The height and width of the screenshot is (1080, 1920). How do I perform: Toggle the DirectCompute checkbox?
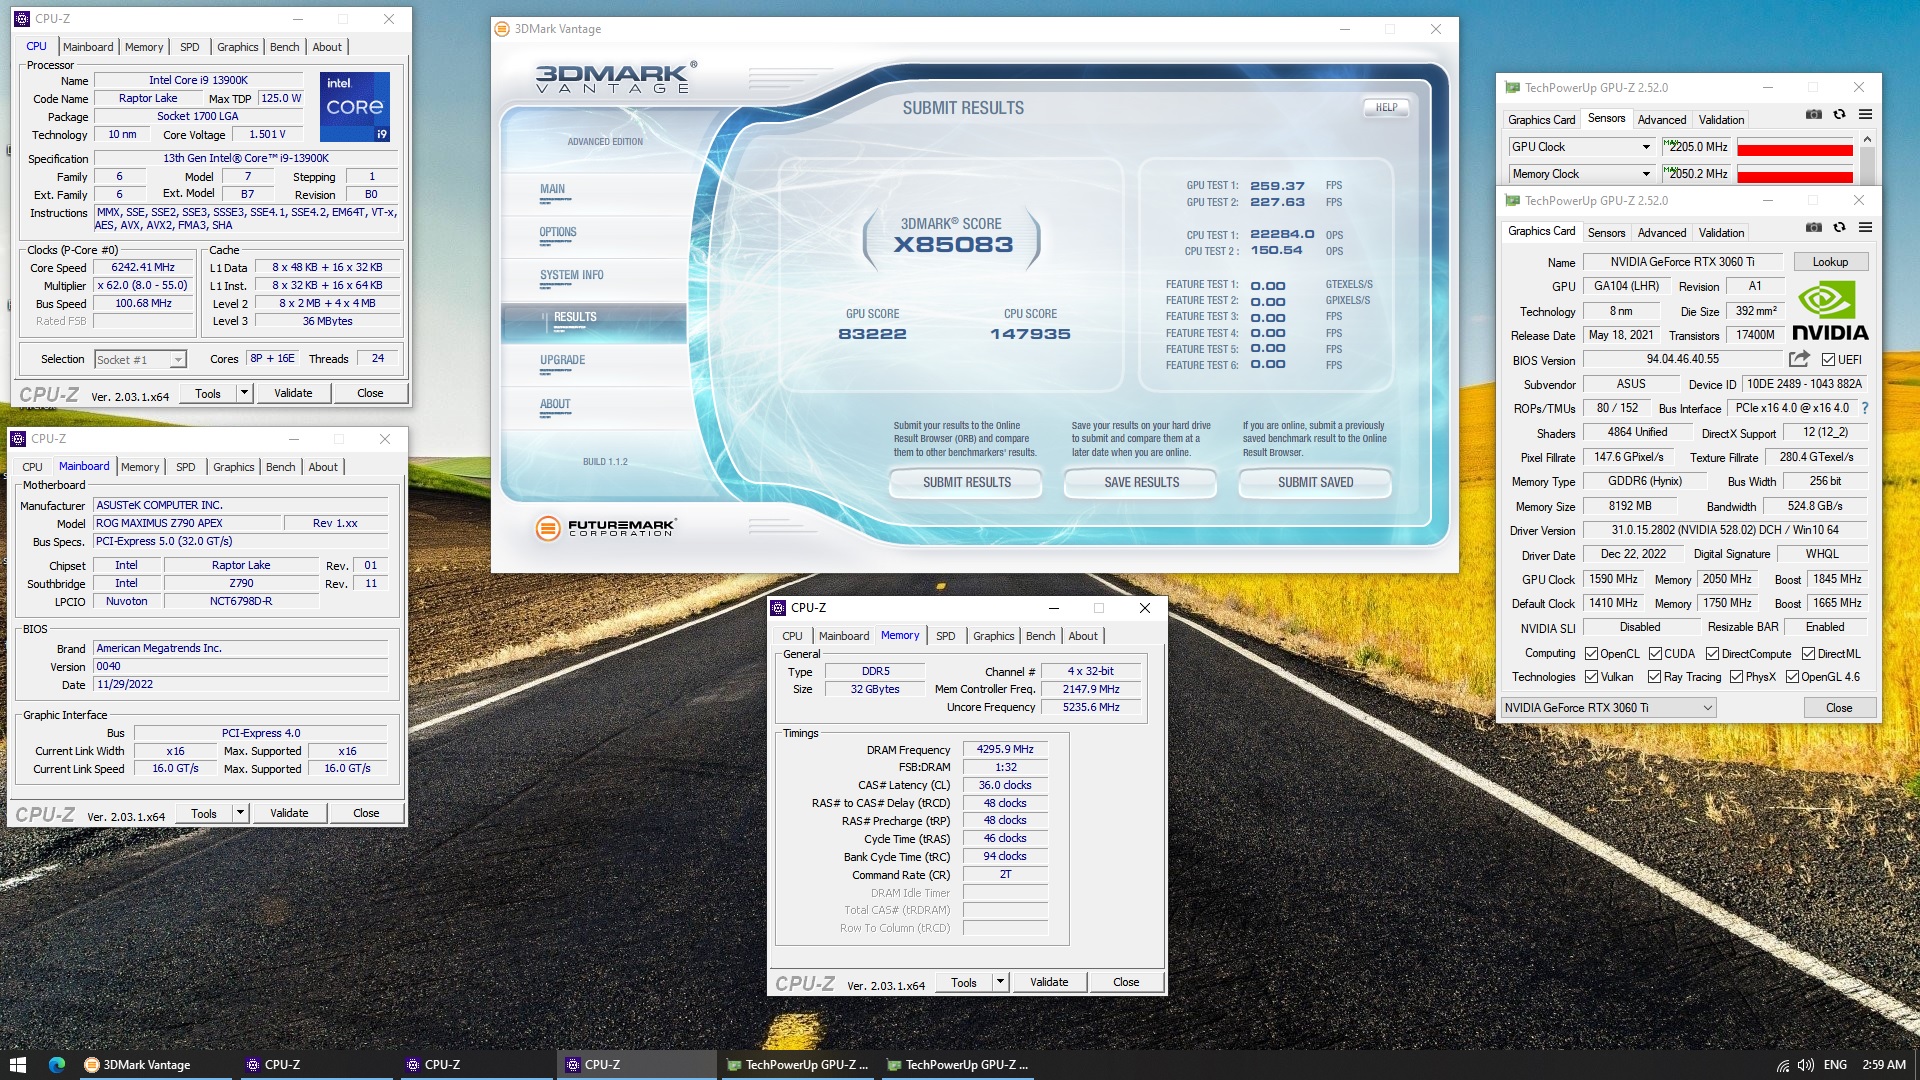tap(1712, 654)
